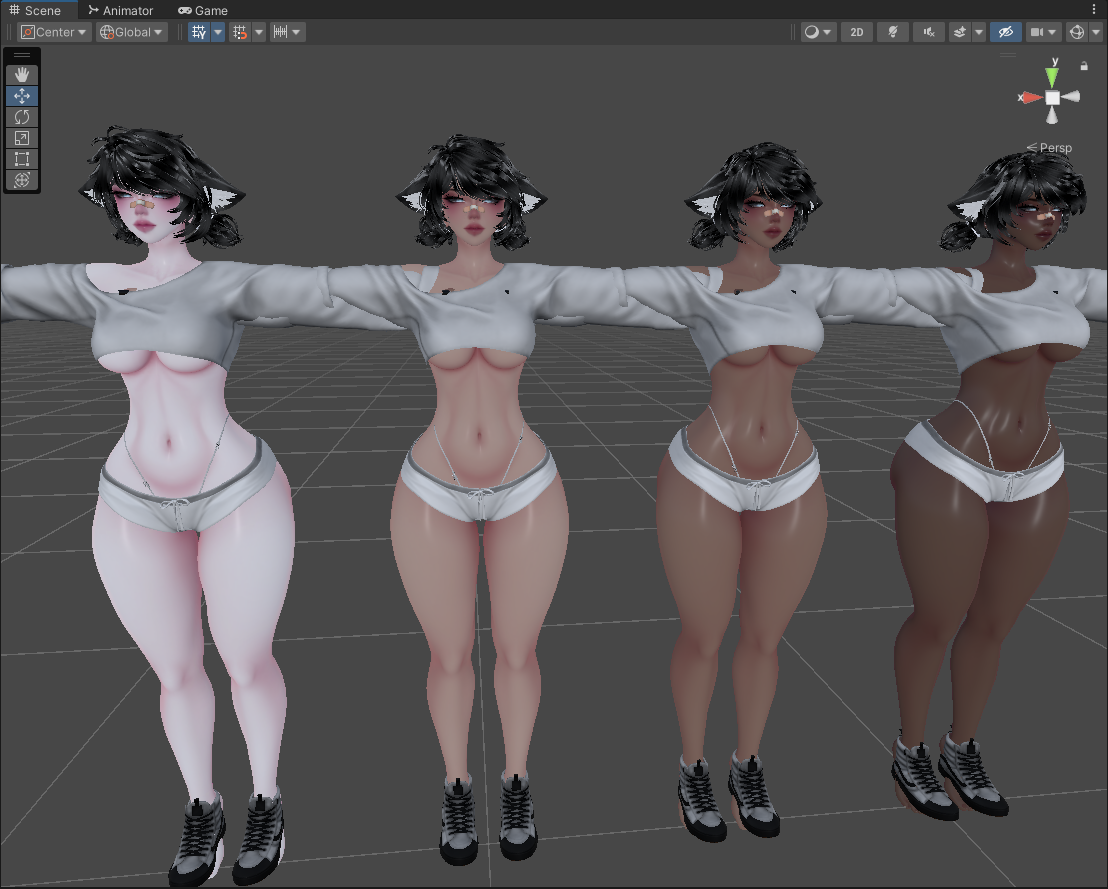Click the orientation overlay drag handle
Screen dimensions: 1108x889
click(x=1008, y=54)
